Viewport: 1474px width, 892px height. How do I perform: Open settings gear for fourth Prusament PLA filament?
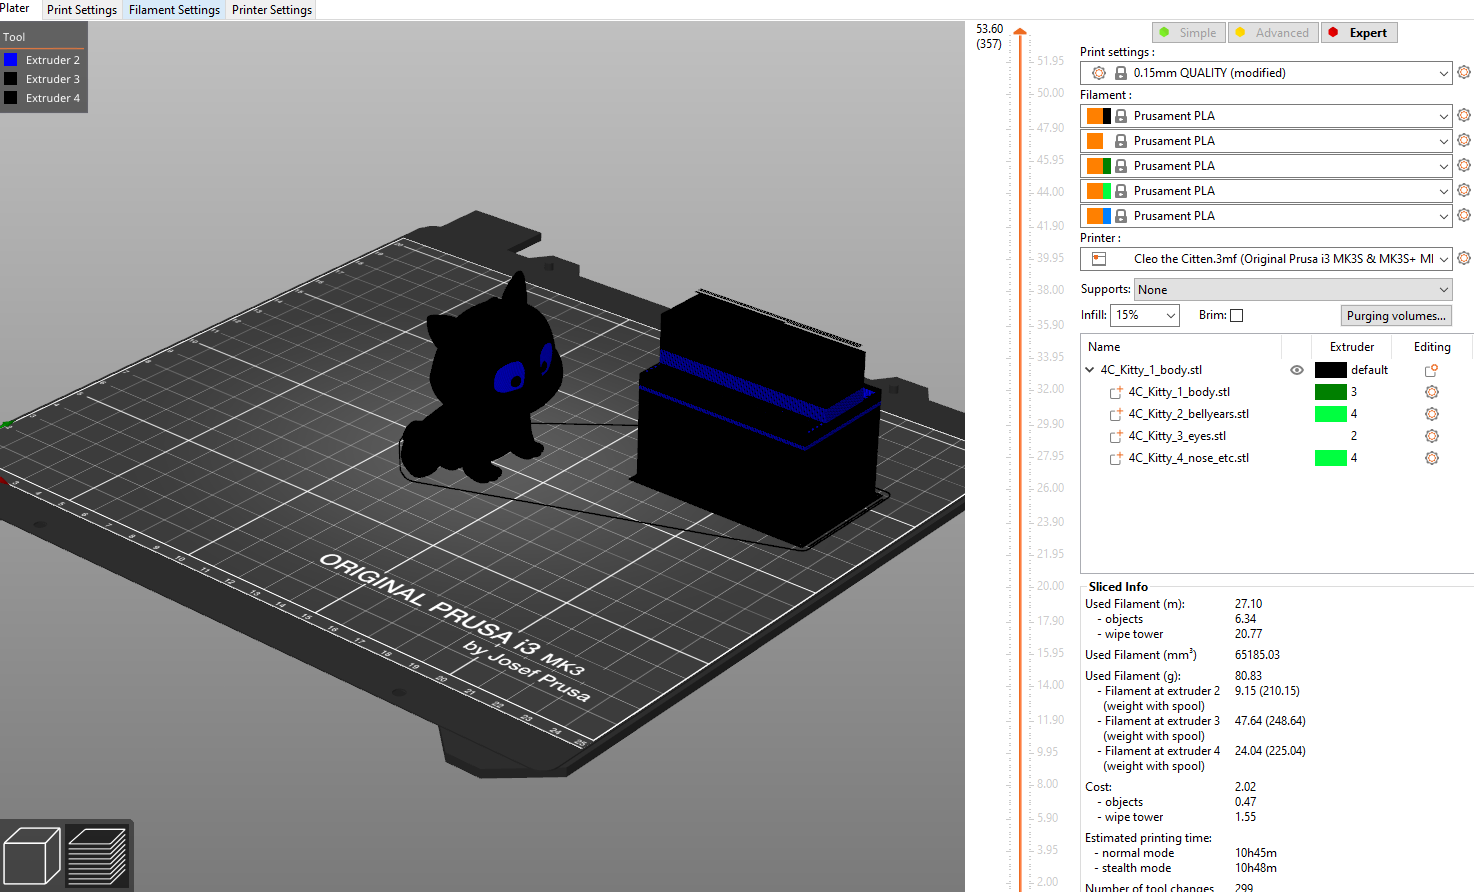(1464, 190)
